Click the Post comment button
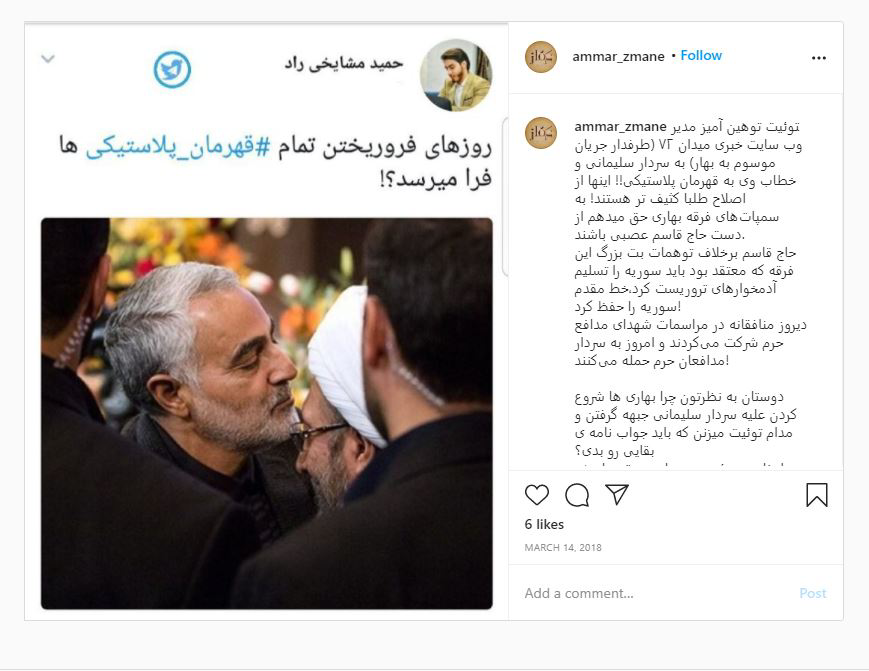869x671 pixels. (x=812, y=593)
